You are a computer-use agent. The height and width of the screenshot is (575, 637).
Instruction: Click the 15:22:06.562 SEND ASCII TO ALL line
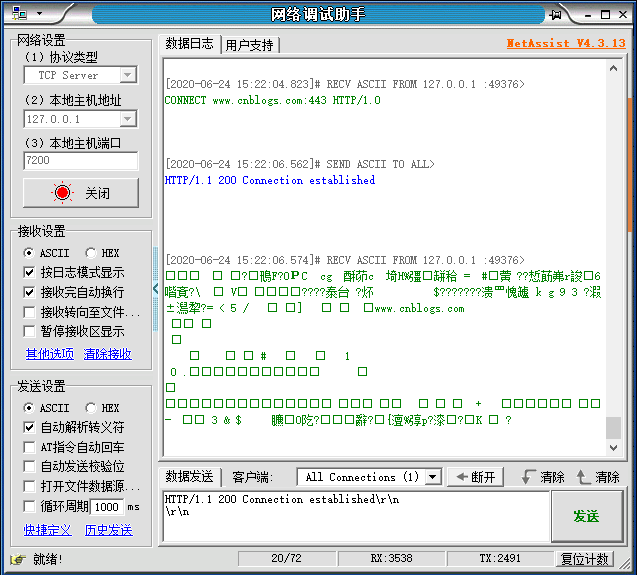coord(300,164)
